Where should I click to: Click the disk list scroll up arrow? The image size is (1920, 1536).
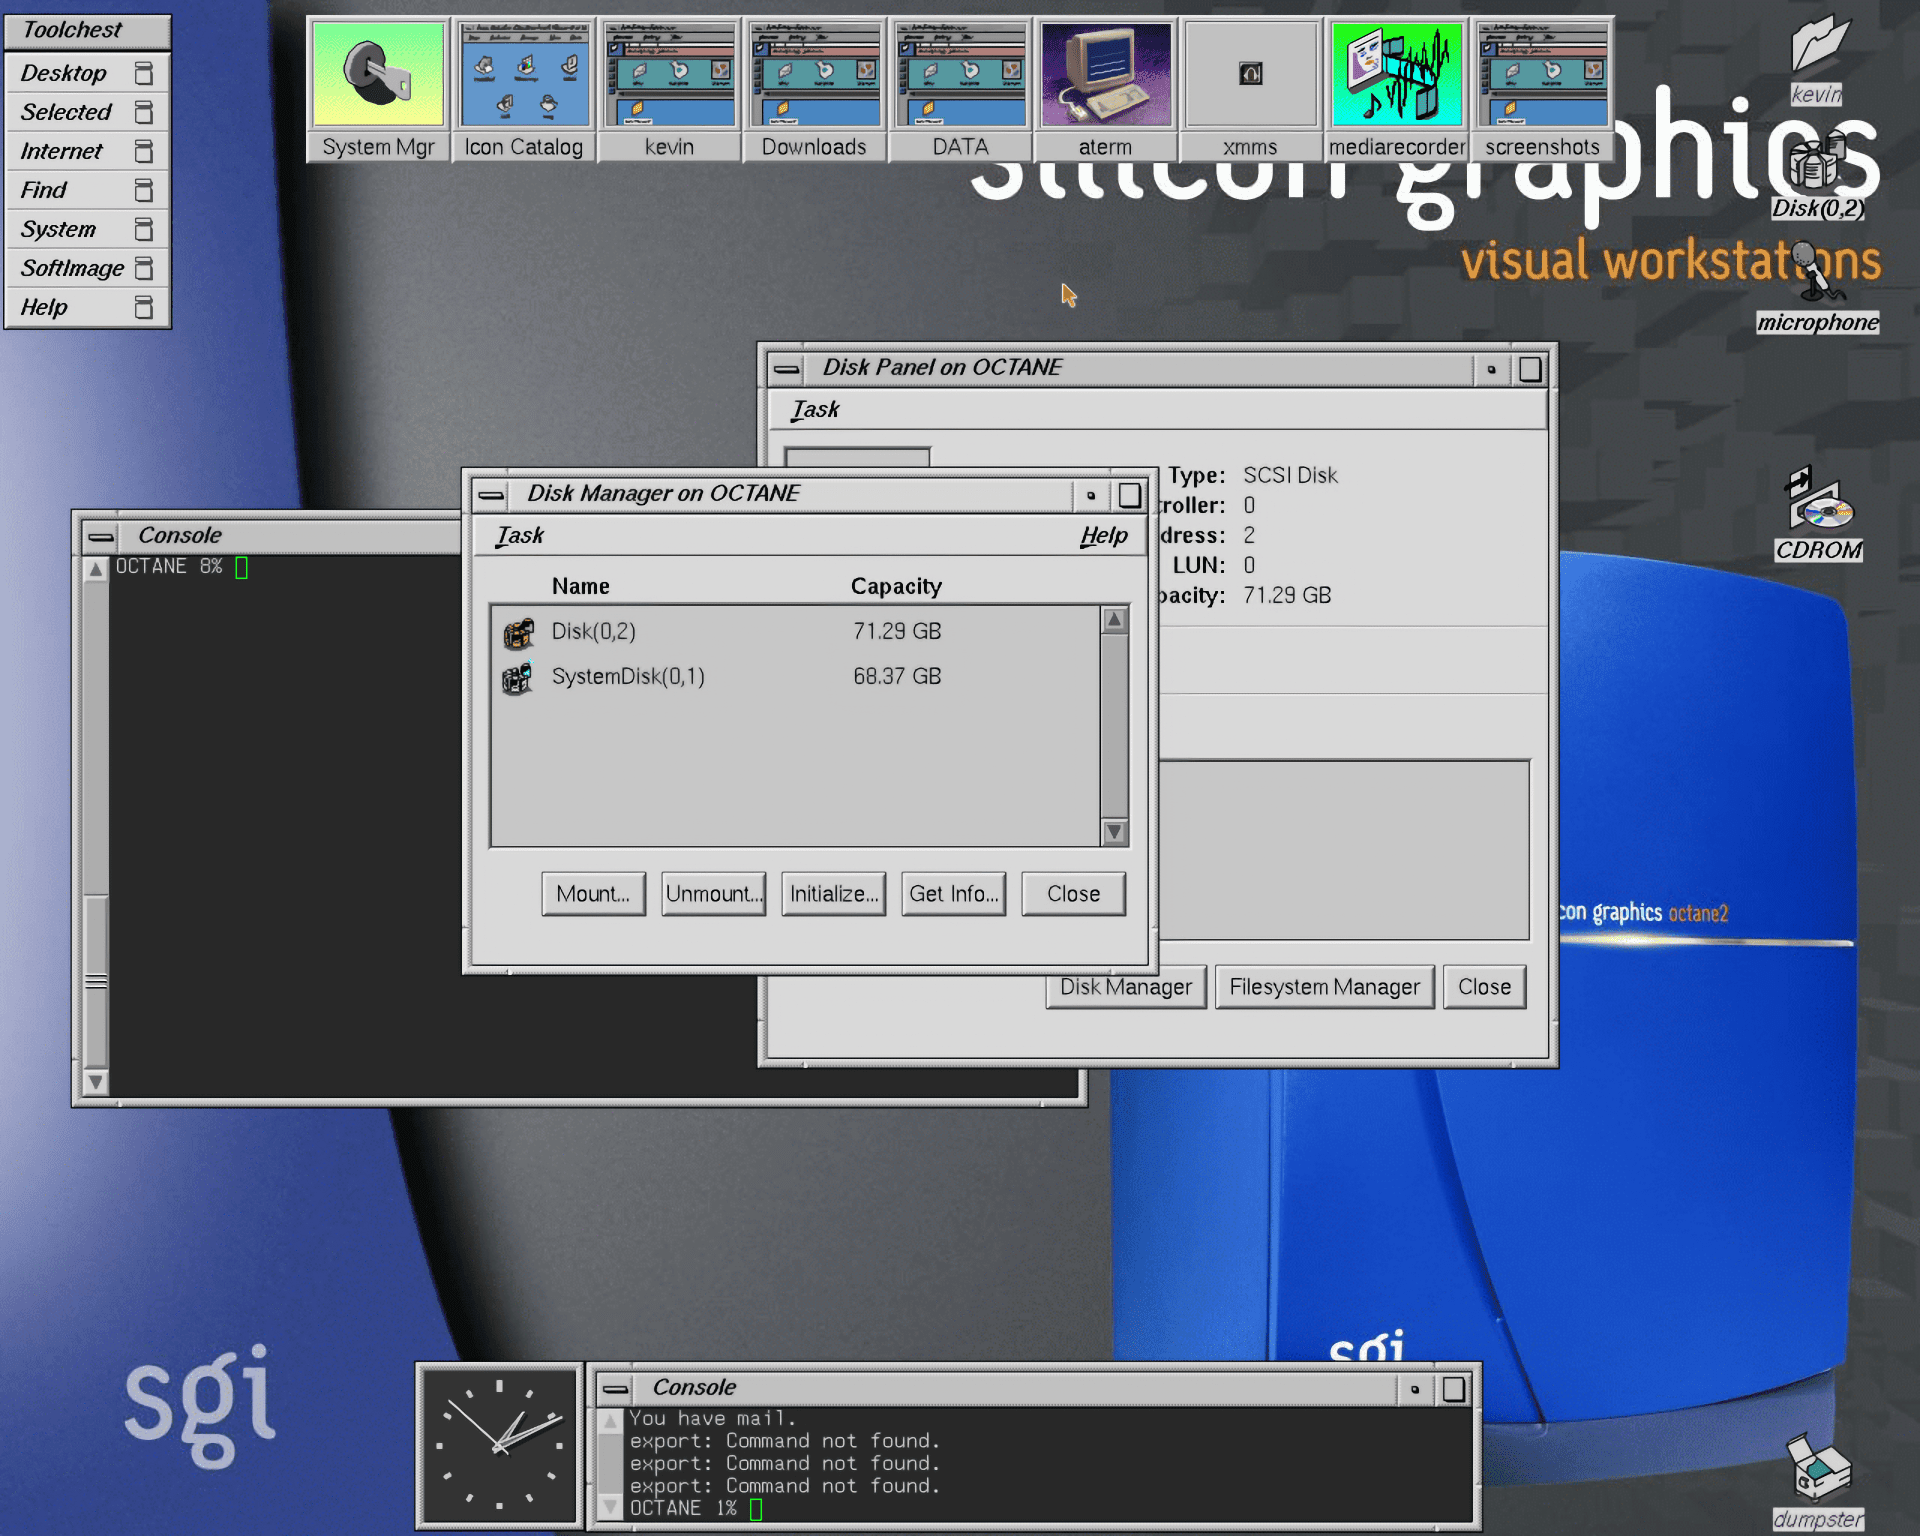tap(1114, 621)
